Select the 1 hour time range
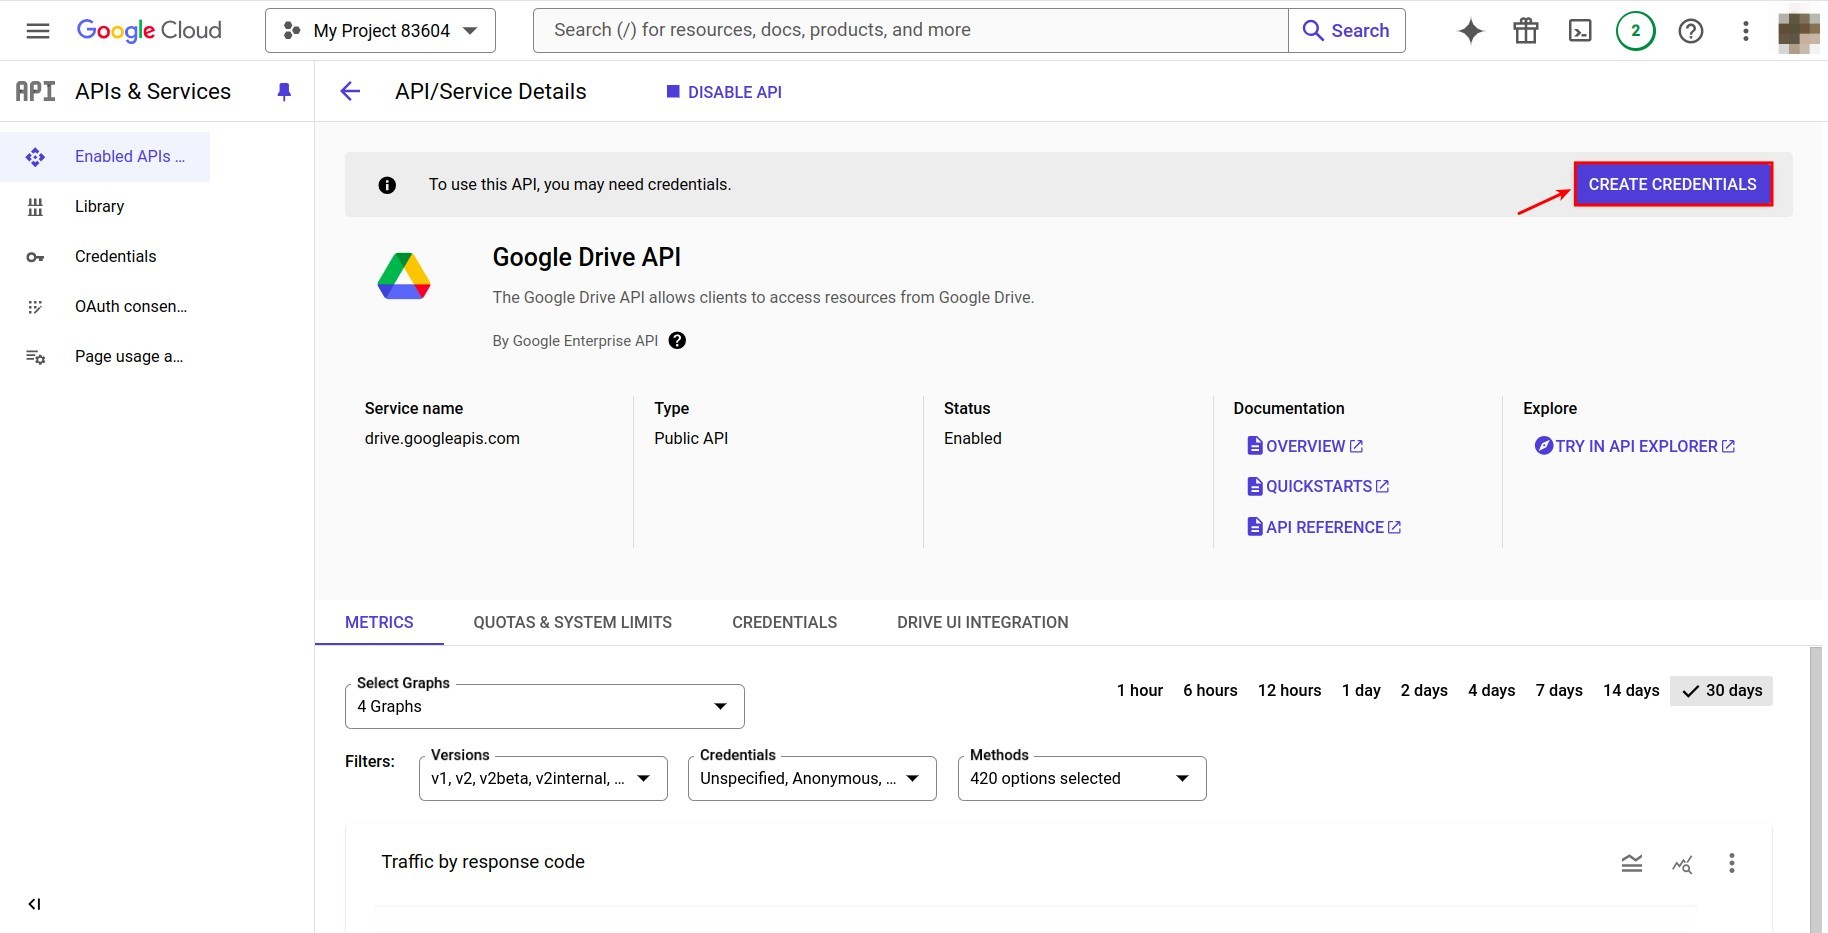This screenshot has height=933, width=1828. click(1139, 690)
